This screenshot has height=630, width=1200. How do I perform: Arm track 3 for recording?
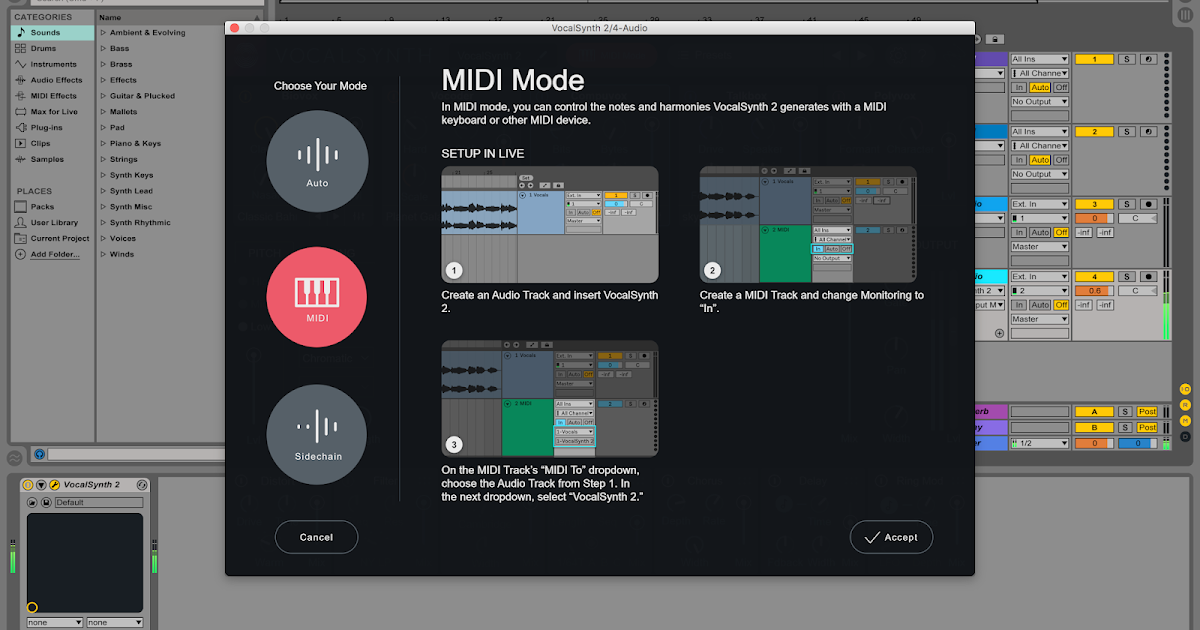click(1149, 204)
